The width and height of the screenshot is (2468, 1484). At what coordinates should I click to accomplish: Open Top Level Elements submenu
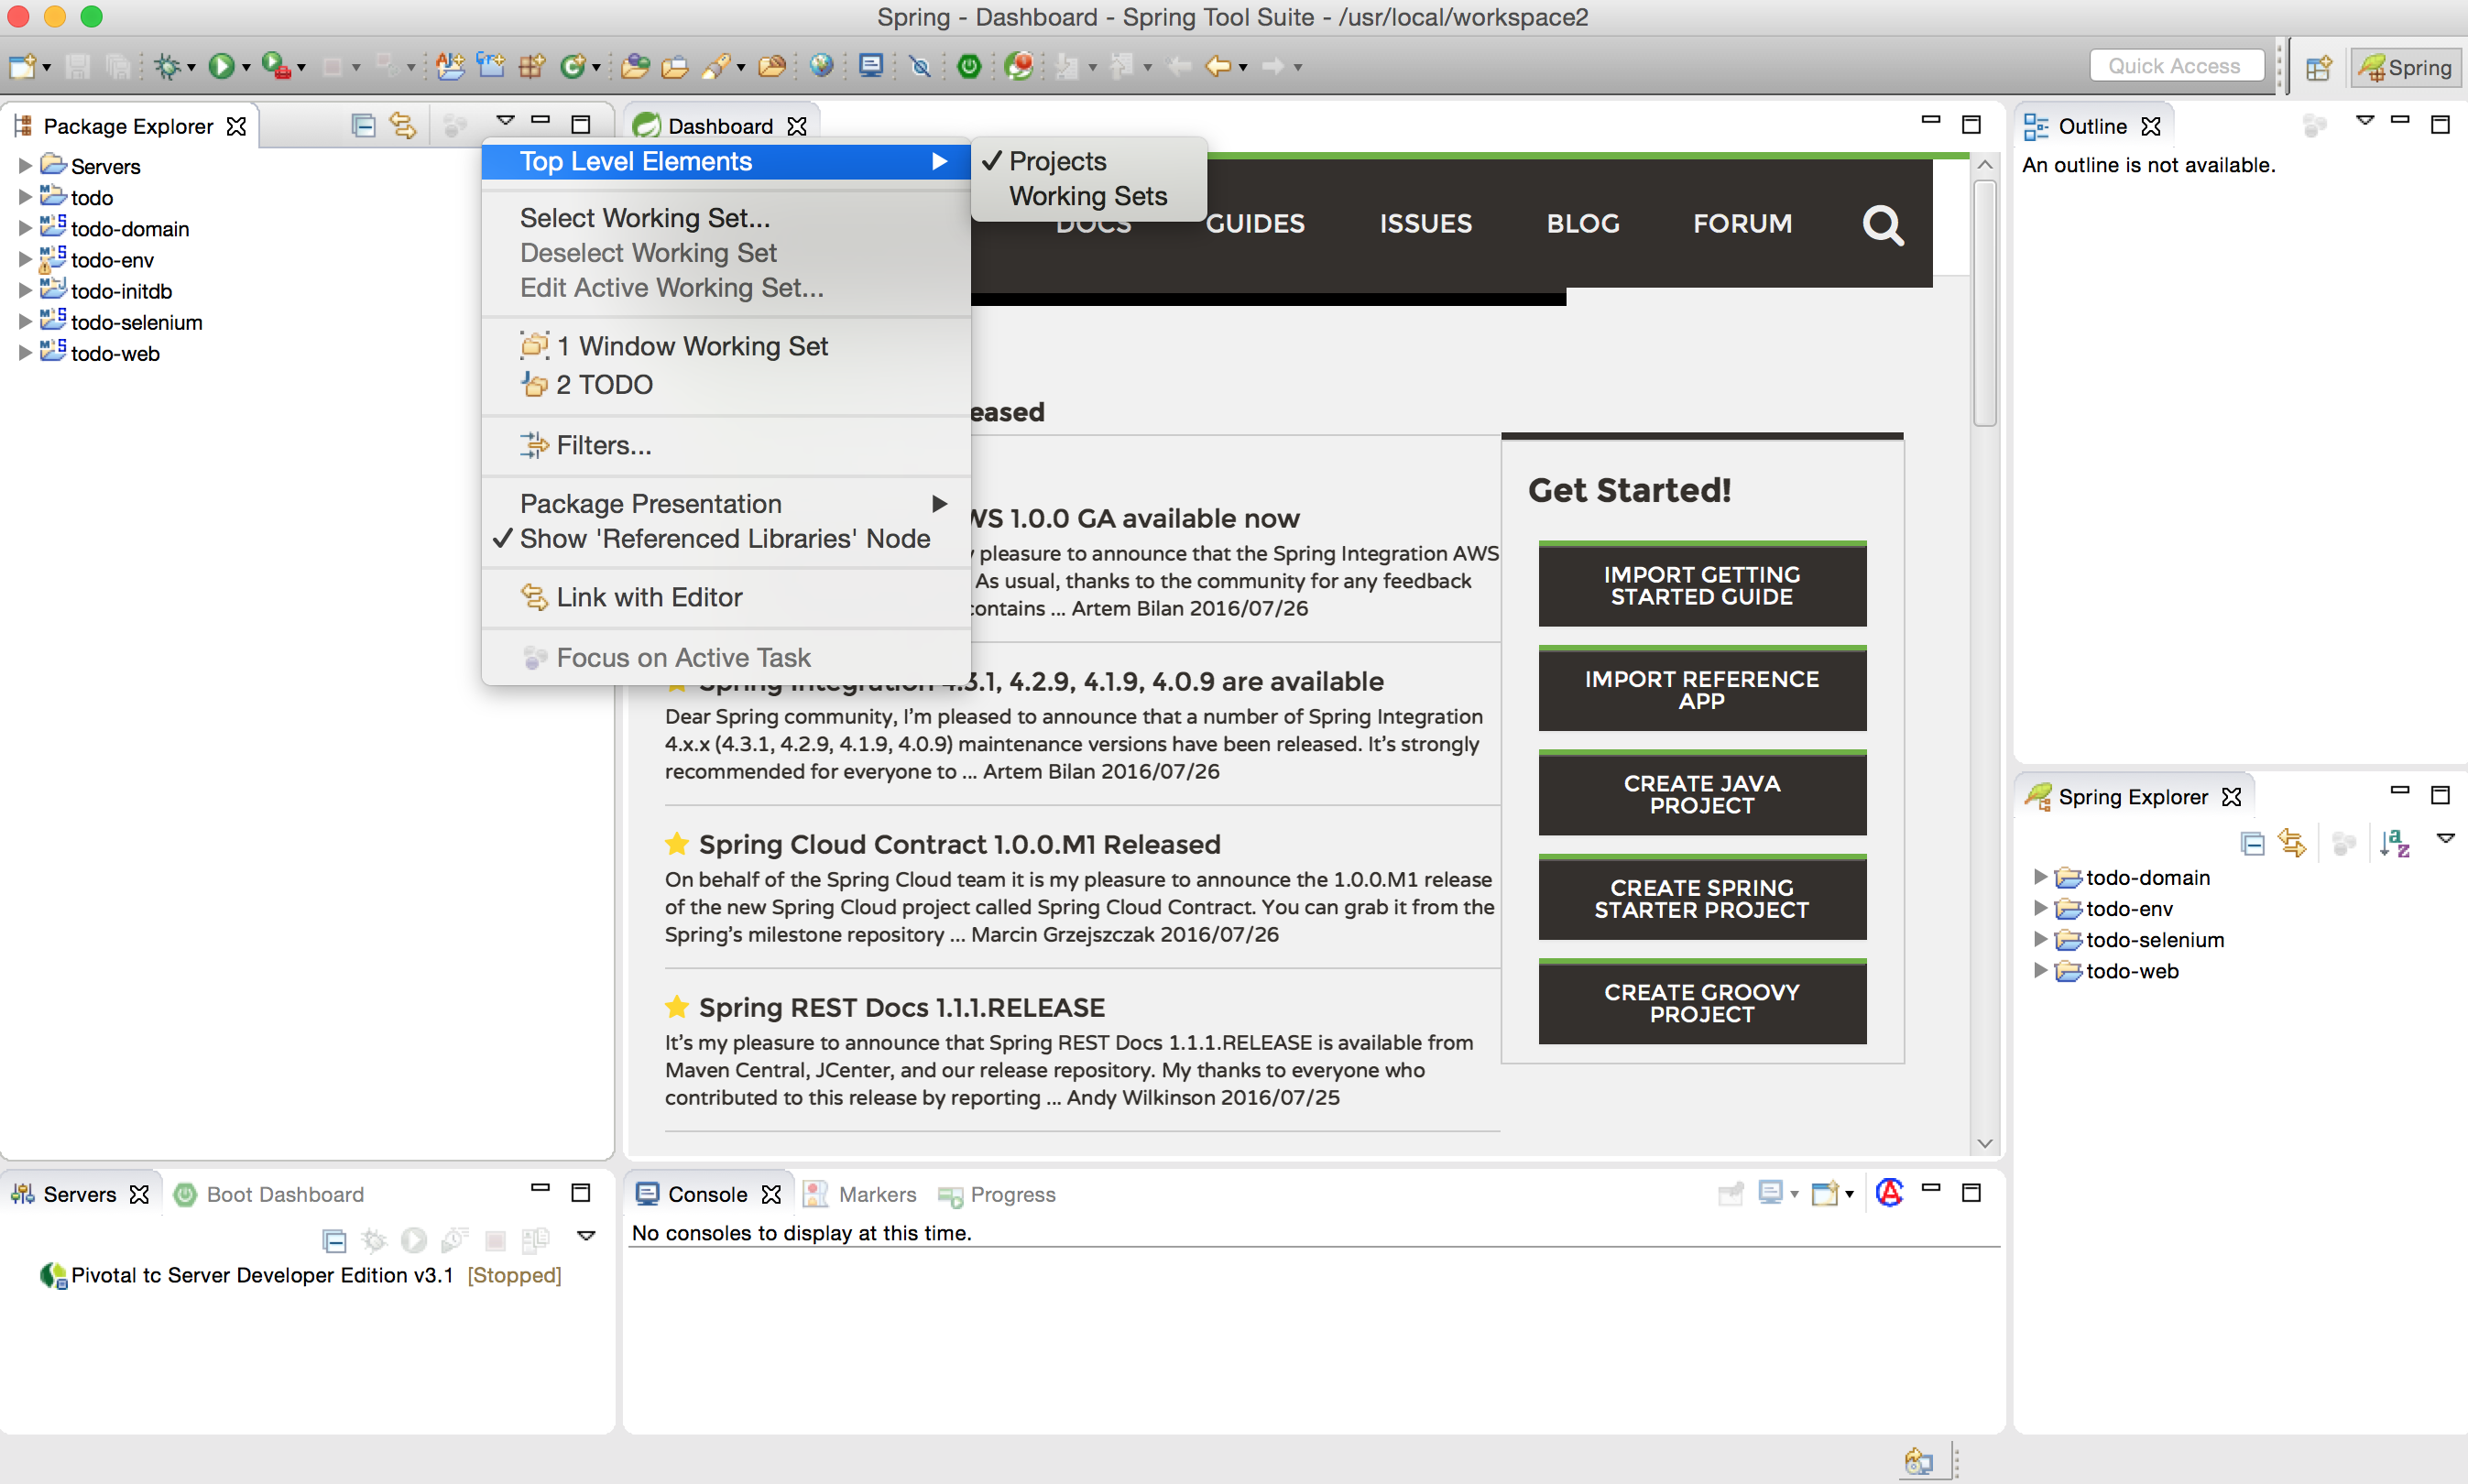pyautogui.click(x=725, y=161)
